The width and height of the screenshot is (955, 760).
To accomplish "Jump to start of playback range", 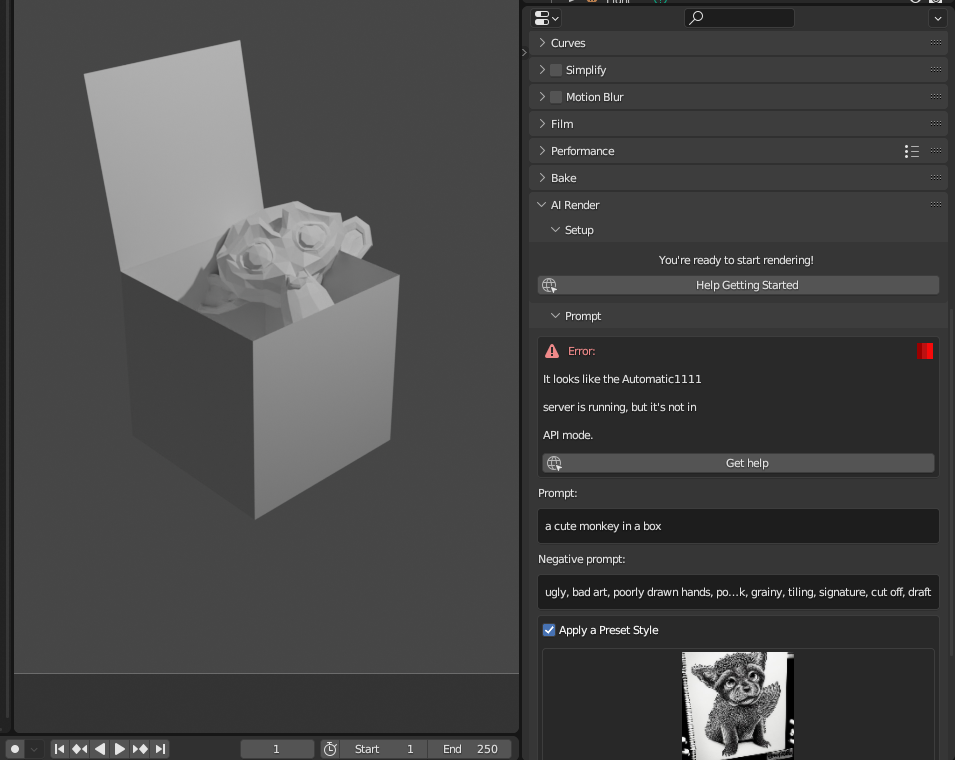I will [x=60, y=748].
